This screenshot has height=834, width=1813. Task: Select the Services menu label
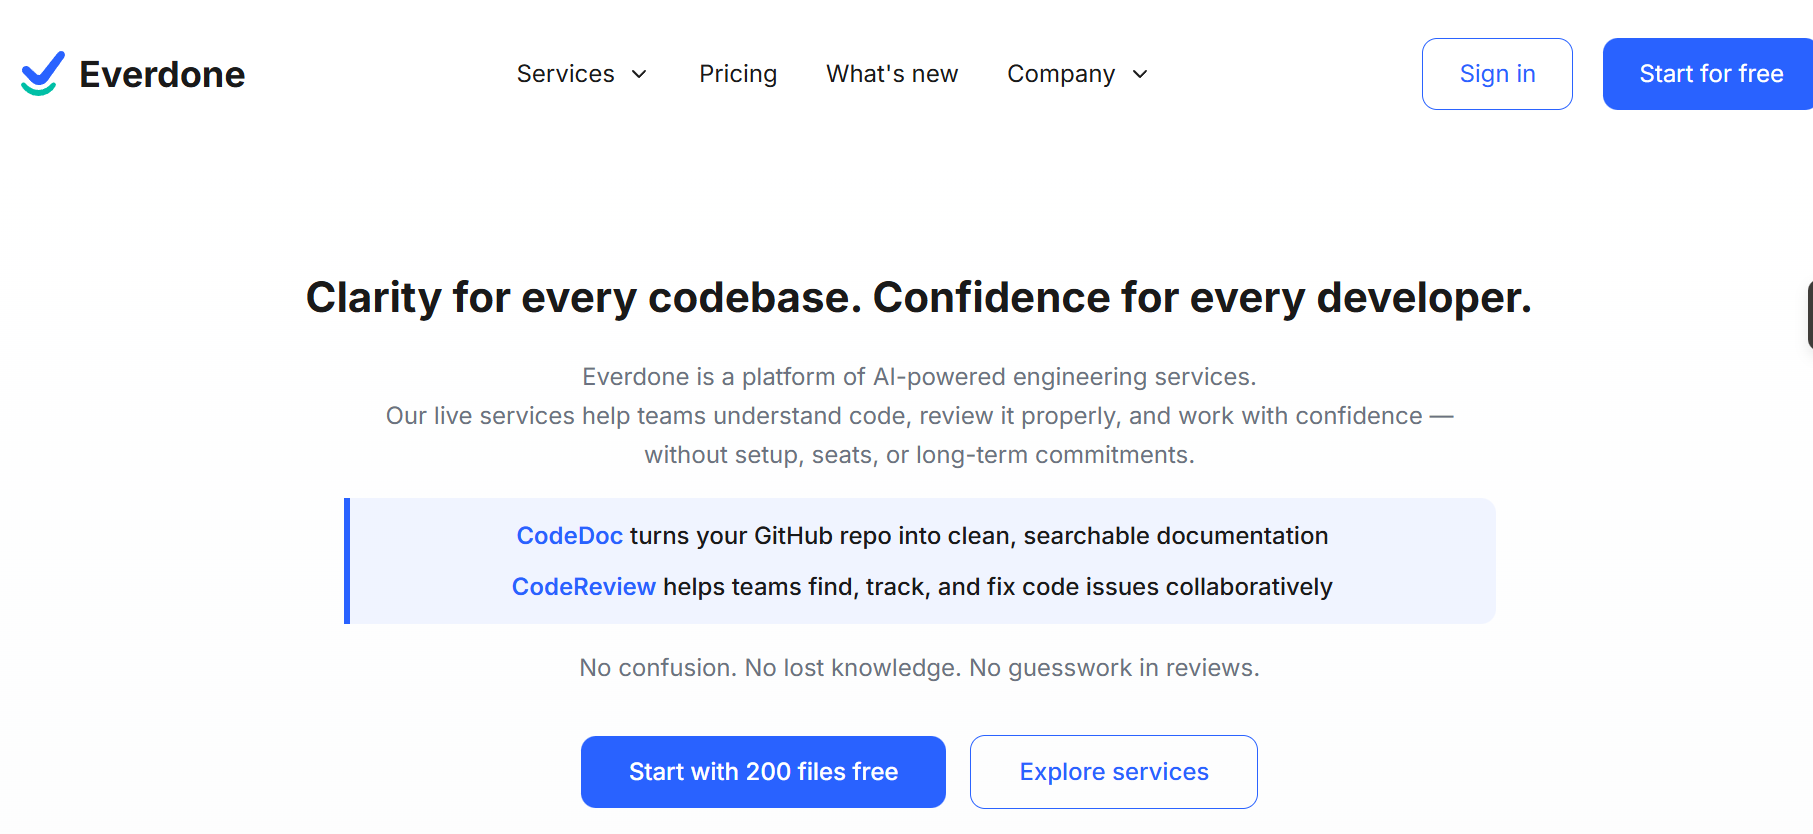pyautogui.click(x=565, y=73)
